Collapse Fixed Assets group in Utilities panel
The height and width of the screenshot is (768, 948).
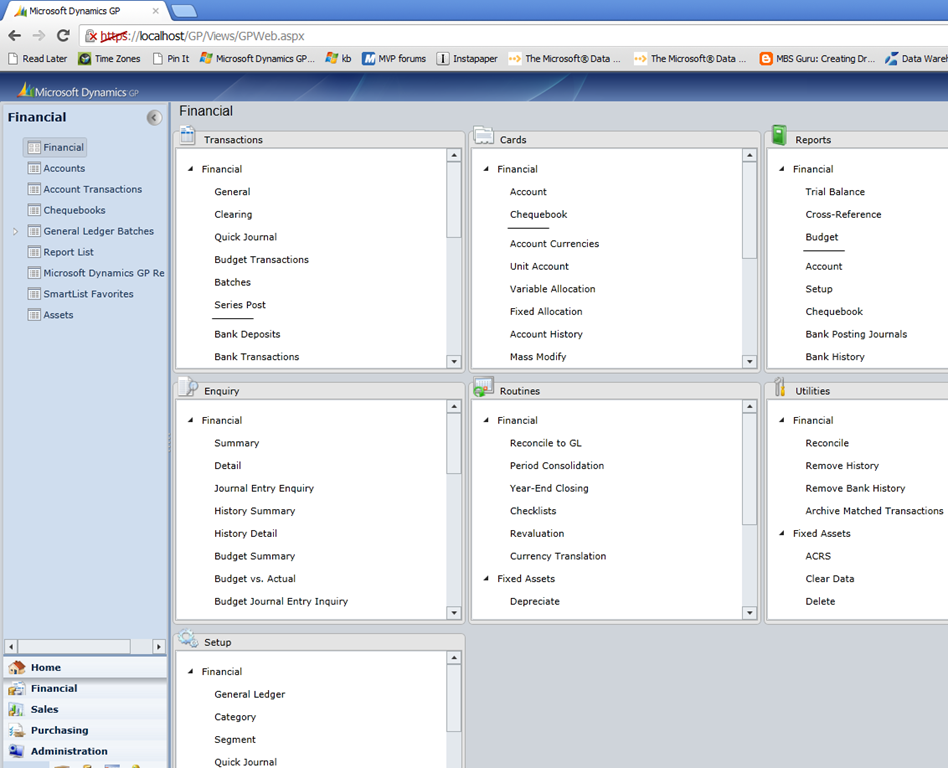(782, 533)
